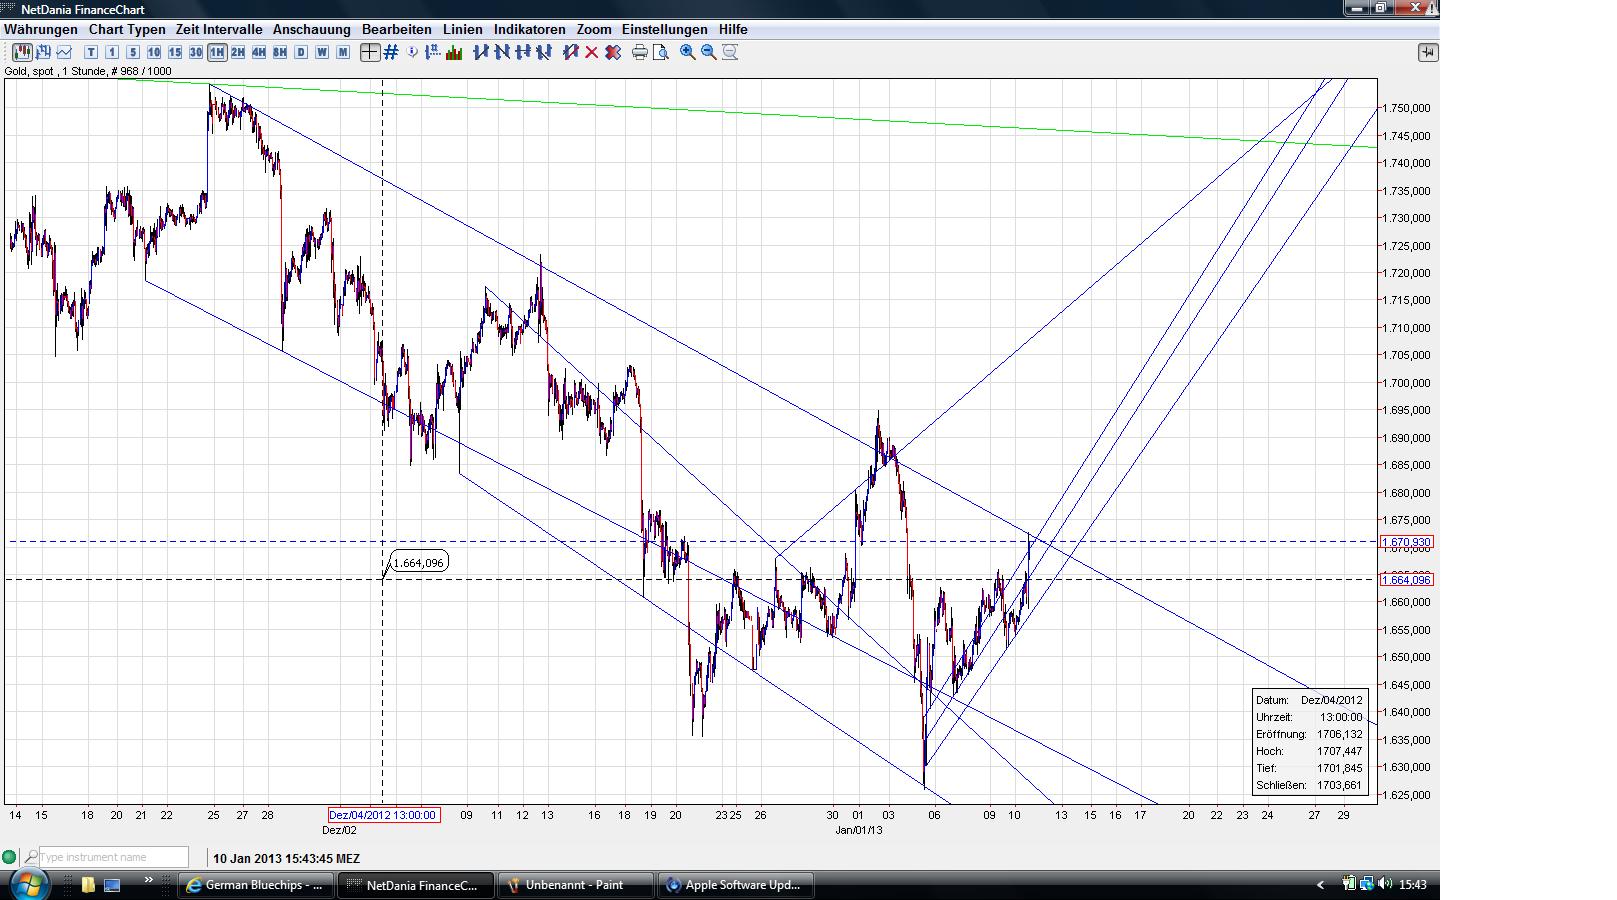Toggle the grid display icon
This screenshot has width=1617, height=900.
click(389, 52)
